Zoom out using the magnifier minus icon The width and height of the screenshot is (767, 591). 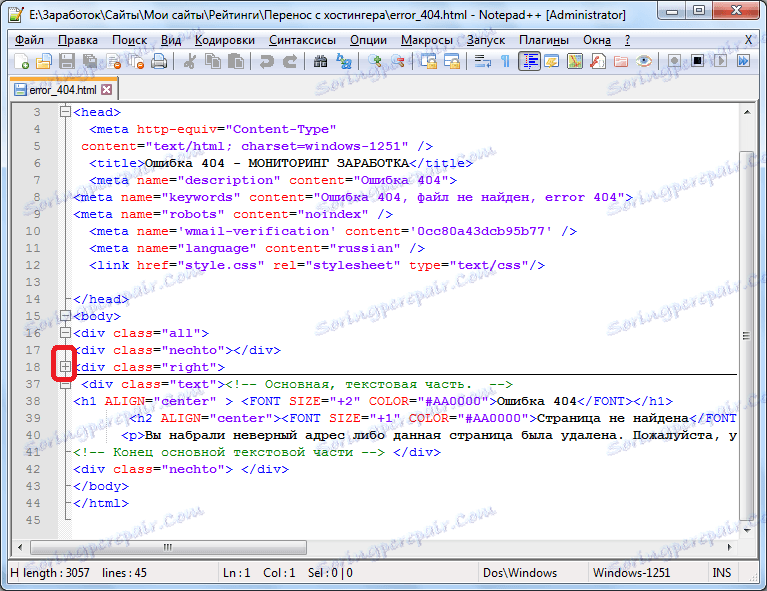(398, 62)
